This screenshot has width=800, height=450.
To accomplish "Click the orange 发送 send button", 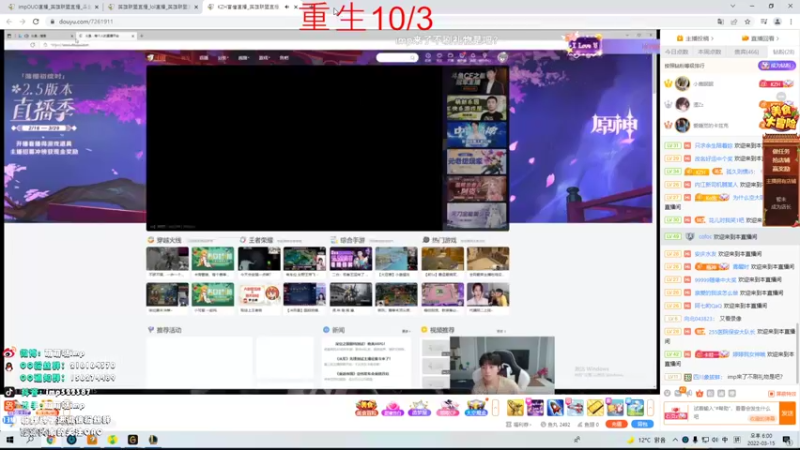I will pos(787,413).
